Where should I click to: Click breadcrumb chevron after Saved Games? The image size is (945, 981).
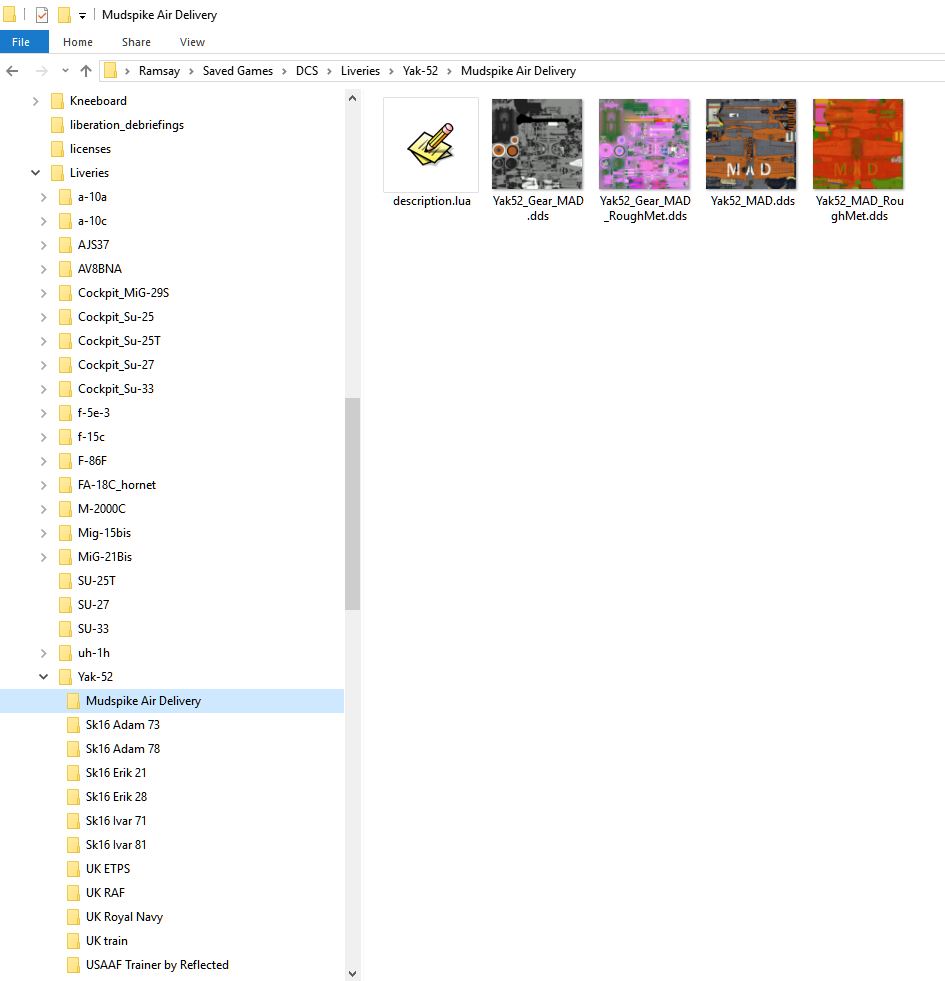point(284,71)
